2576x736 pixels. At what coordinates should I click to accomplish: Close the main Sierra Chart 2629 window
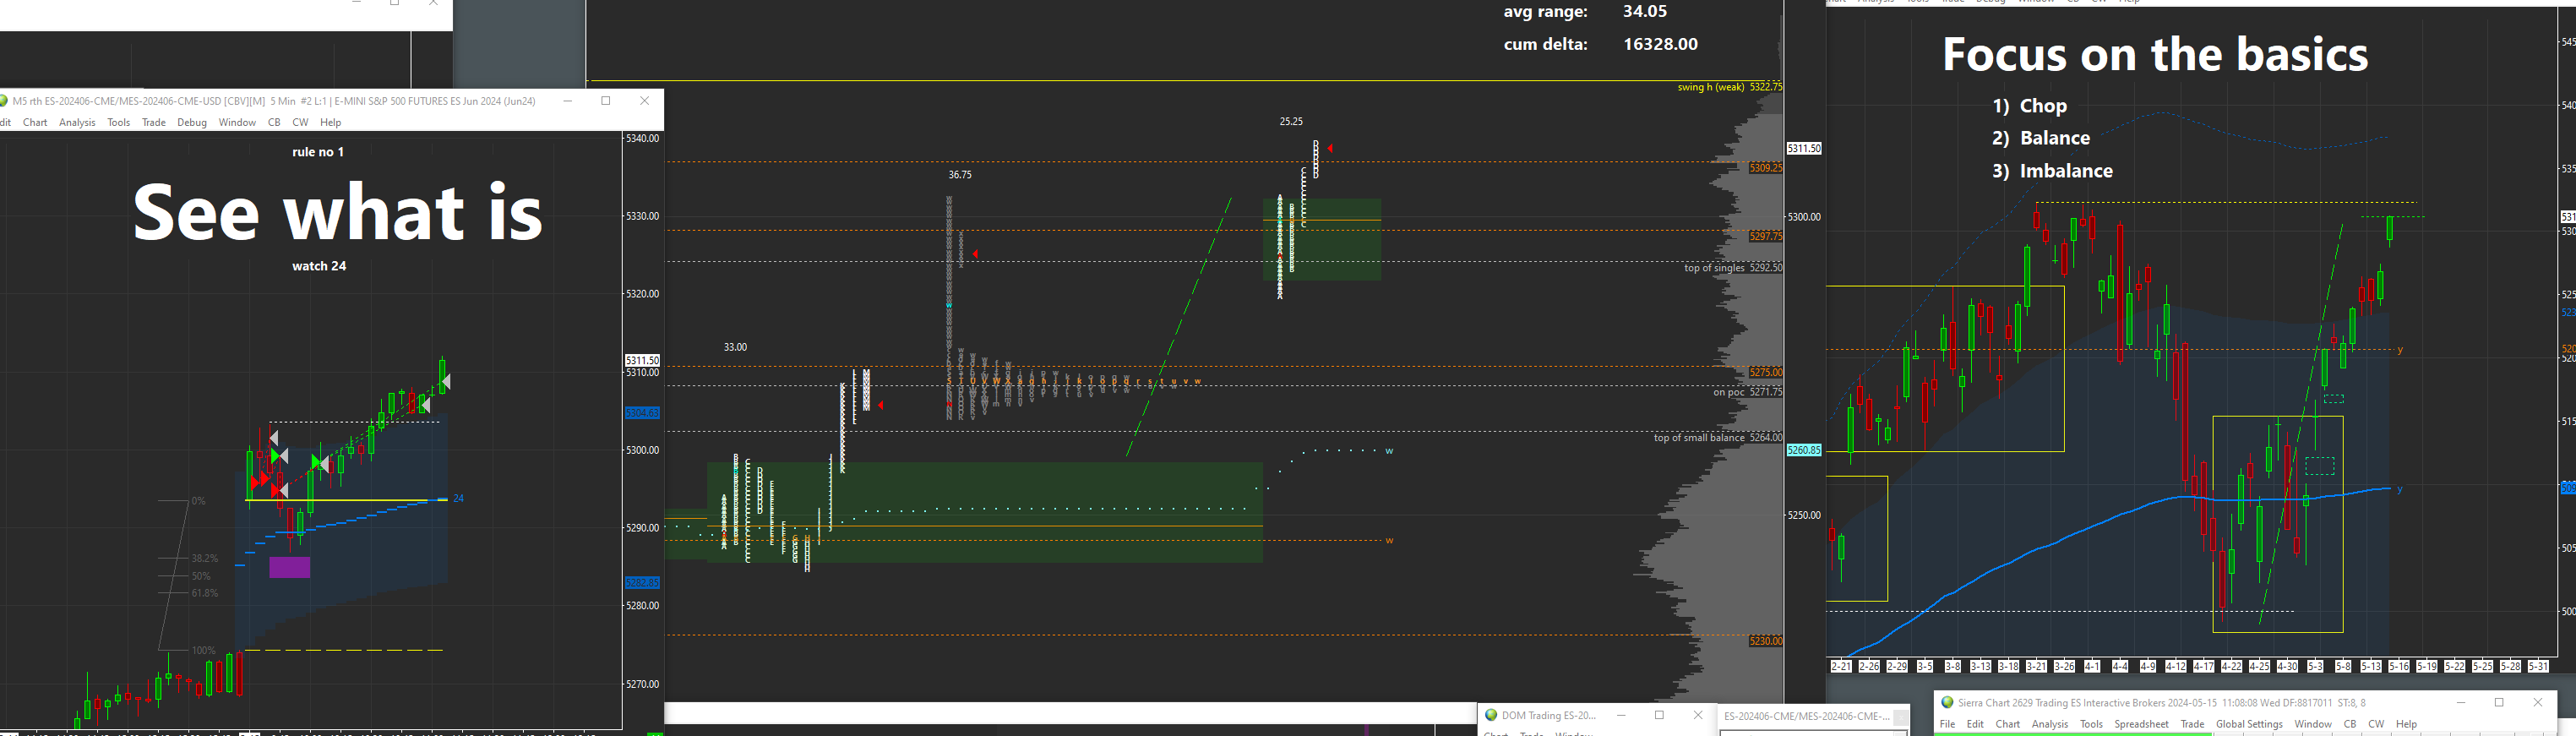2538,703
